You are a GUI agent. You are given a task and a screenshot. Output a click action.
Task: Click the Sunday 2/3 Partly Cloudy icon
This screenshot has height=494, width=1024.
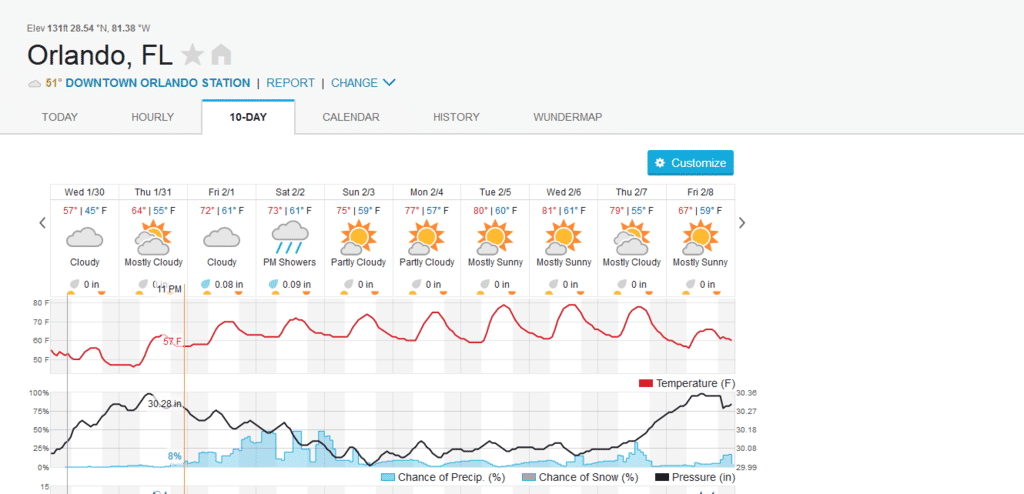[358, 238]
